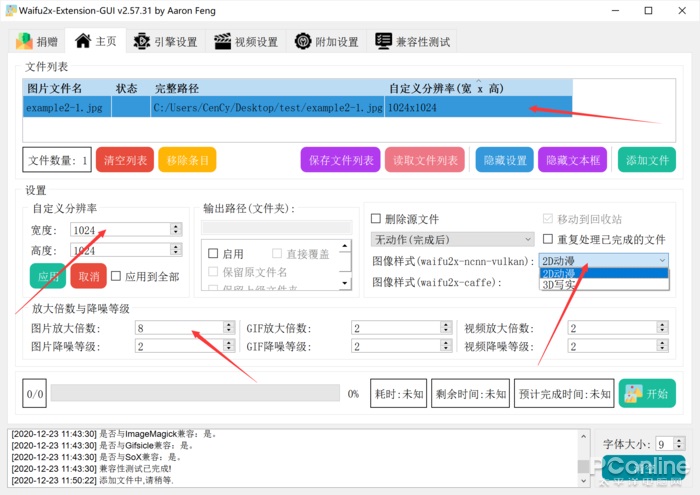Viewport: 700px width, 495px height.
Task: Expand the 无动作(完成后) dropdown
Action: [452, 240]
